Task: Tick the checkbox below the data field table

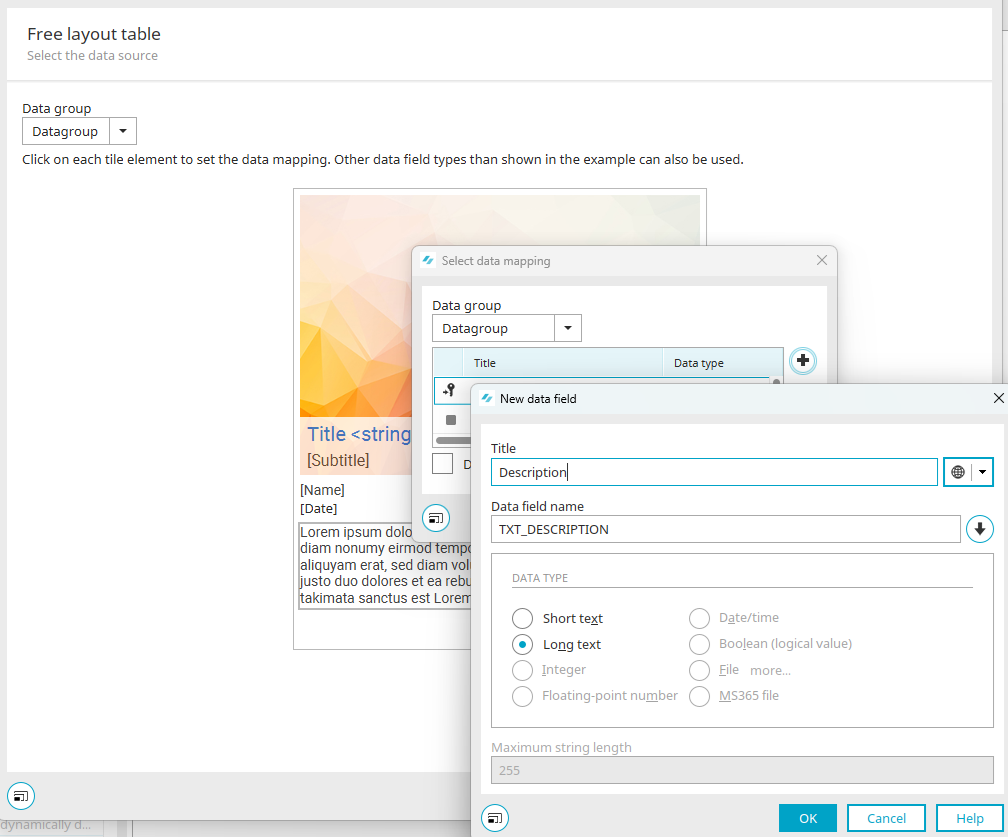Action: tap(443, 464)
